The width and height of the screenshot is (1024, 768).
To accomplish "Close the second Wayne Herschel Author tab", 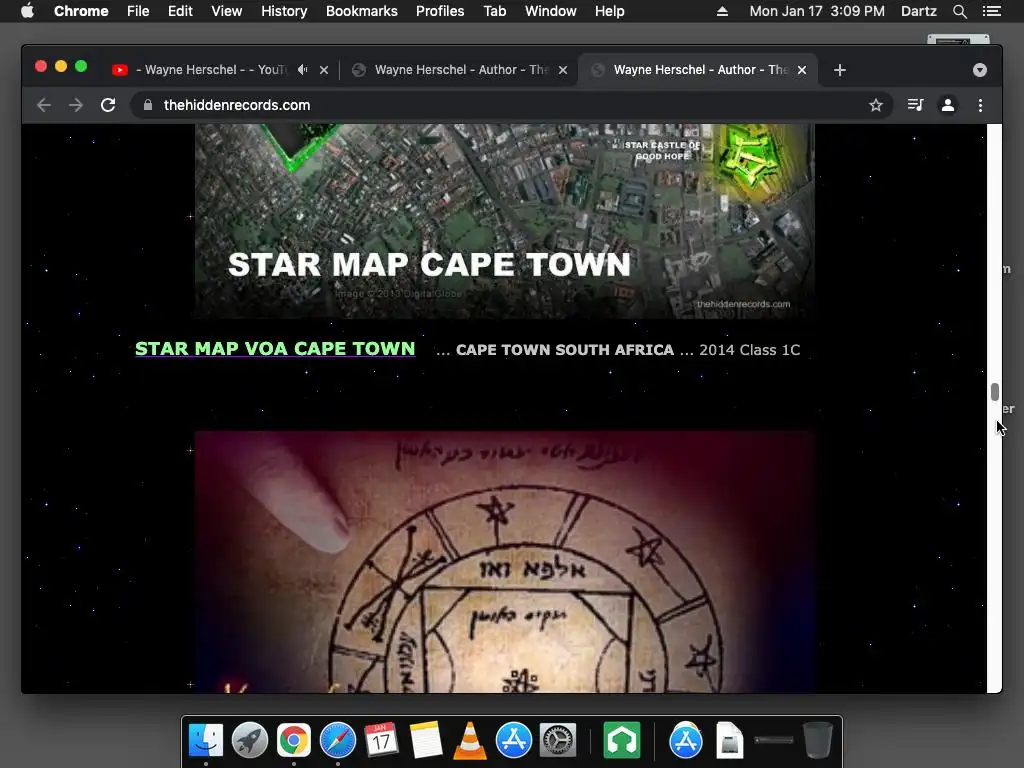I will (x=563, y=70).
